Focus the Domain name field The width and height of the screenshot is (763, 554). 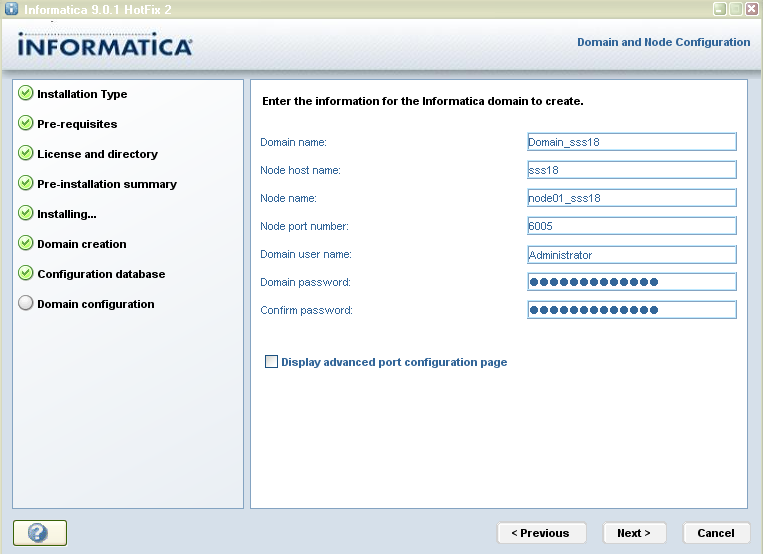(x=632, y=142)
